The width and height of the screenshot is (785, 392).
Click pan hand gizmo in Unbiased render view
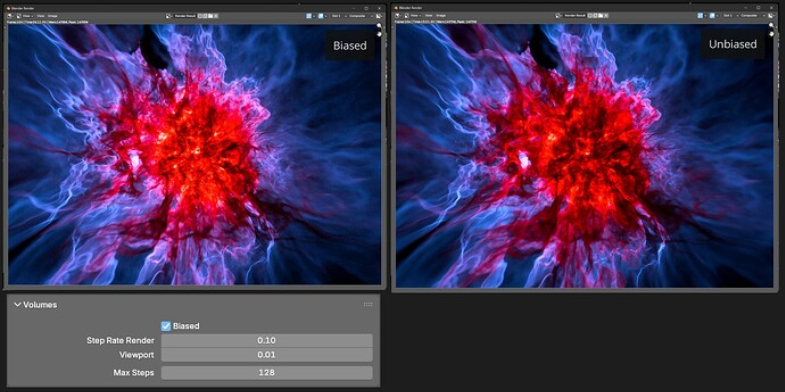tap(771, 34)
